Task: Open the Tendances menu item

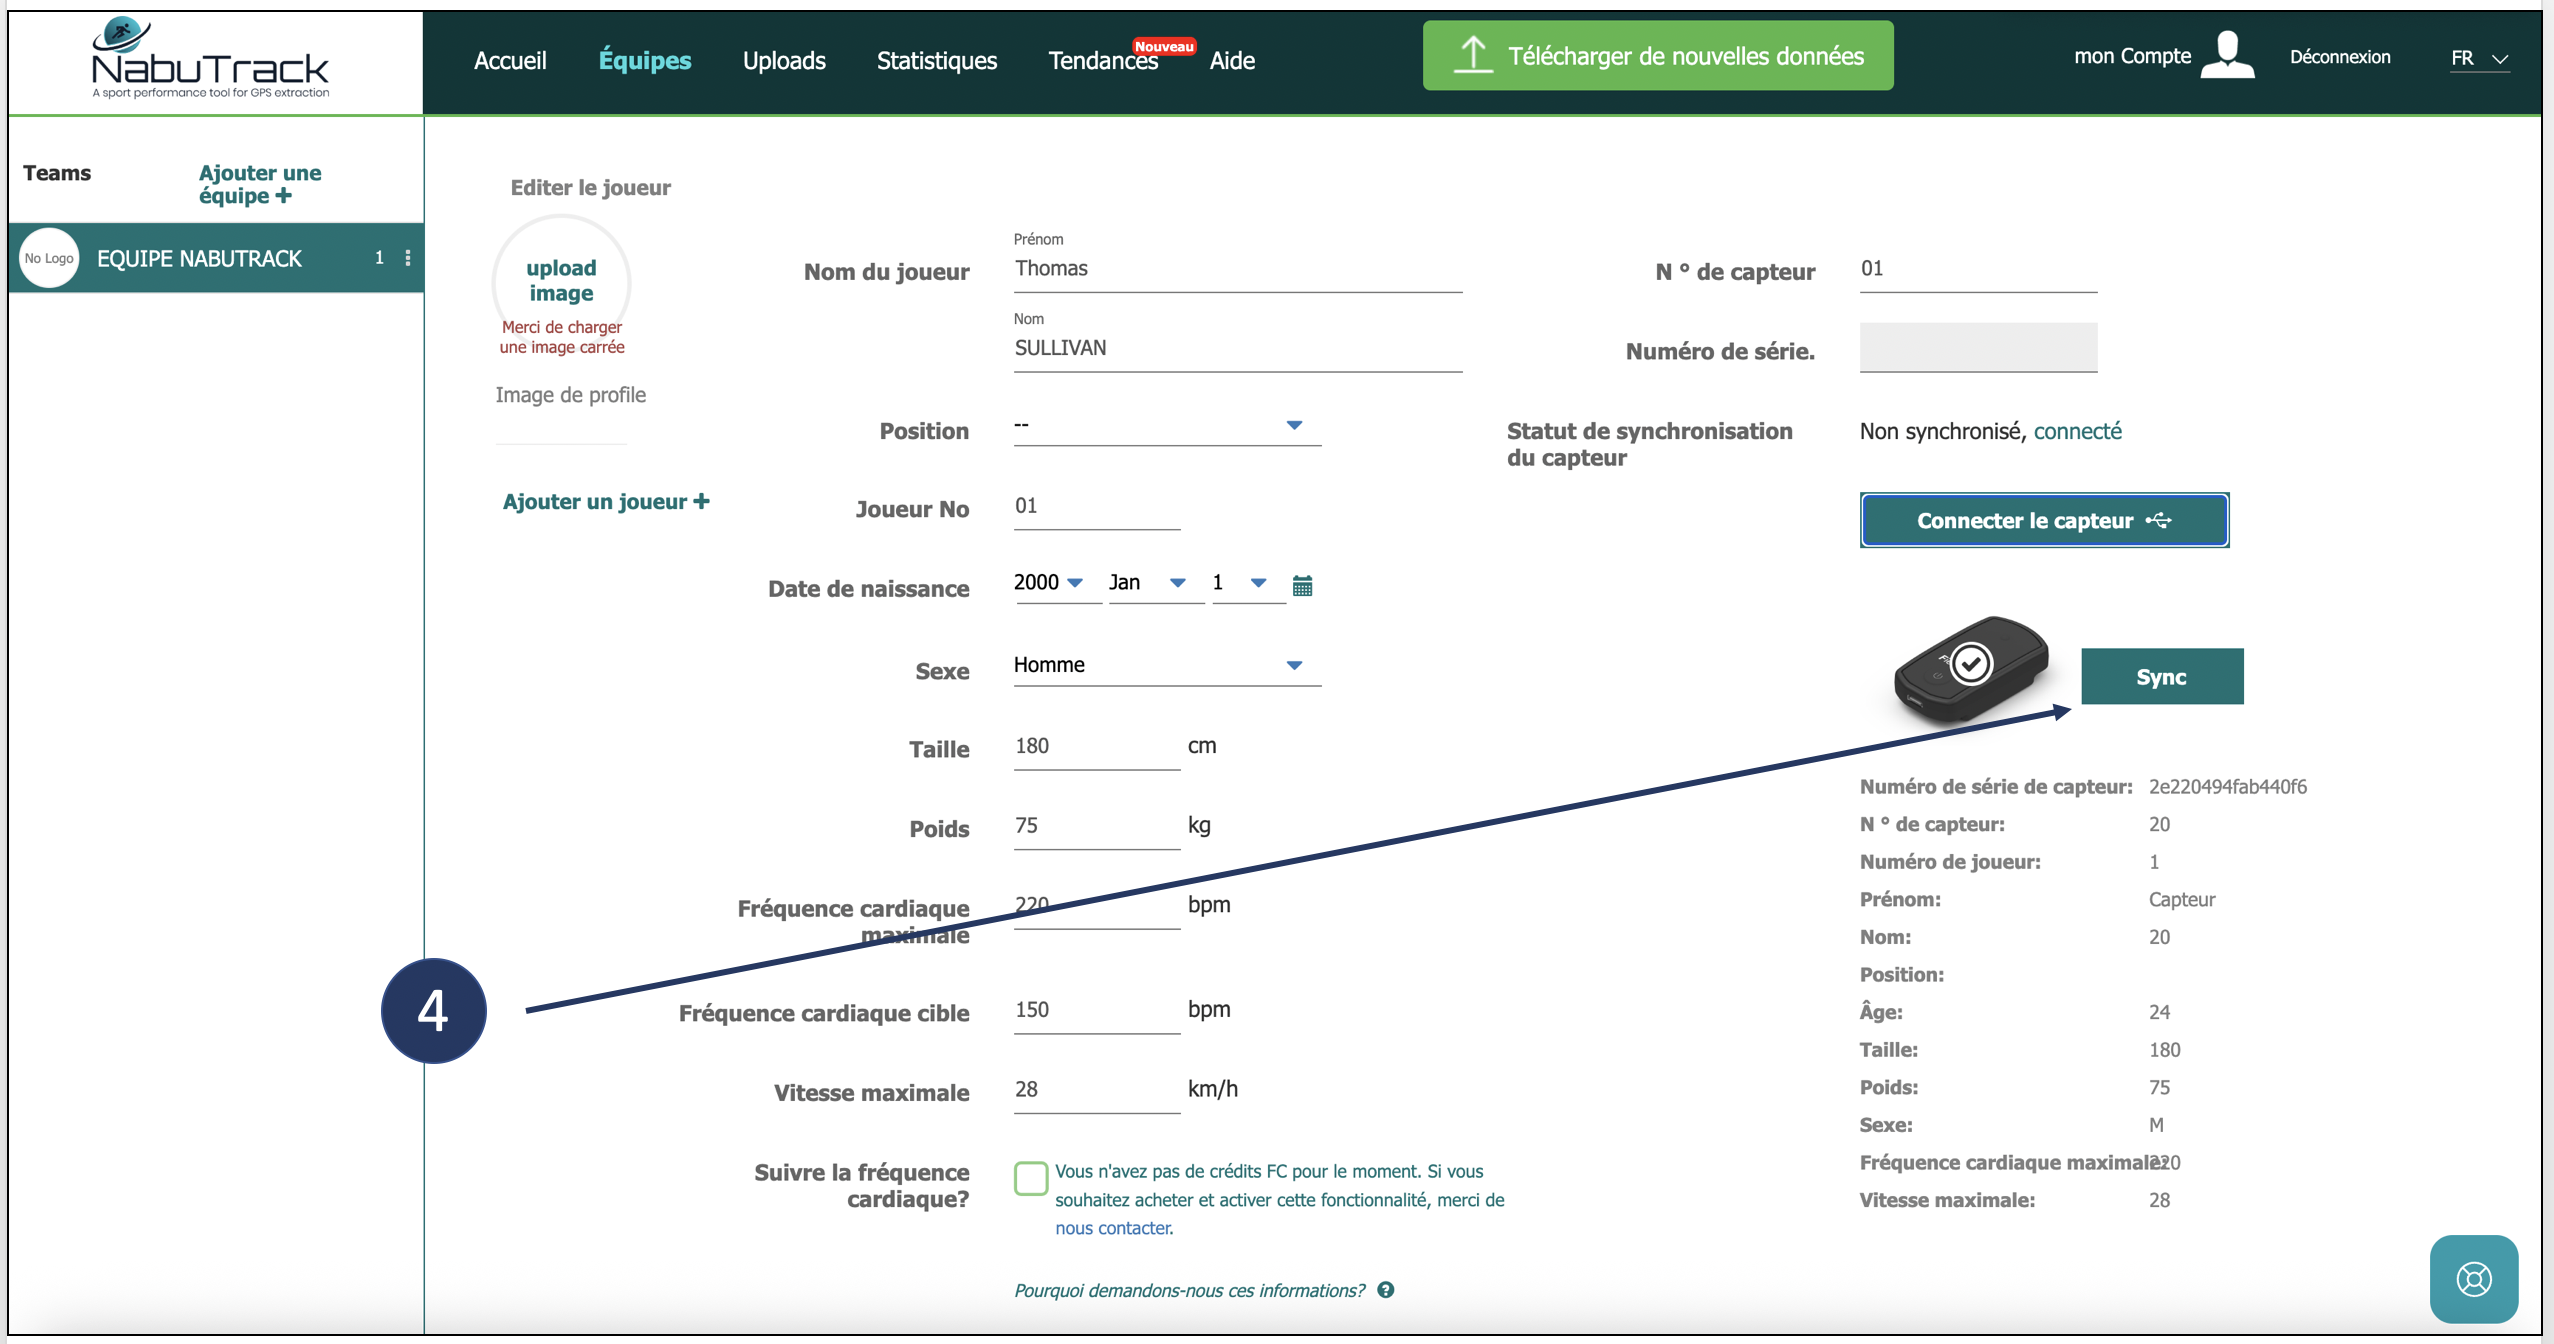Action: point(1102,61)
